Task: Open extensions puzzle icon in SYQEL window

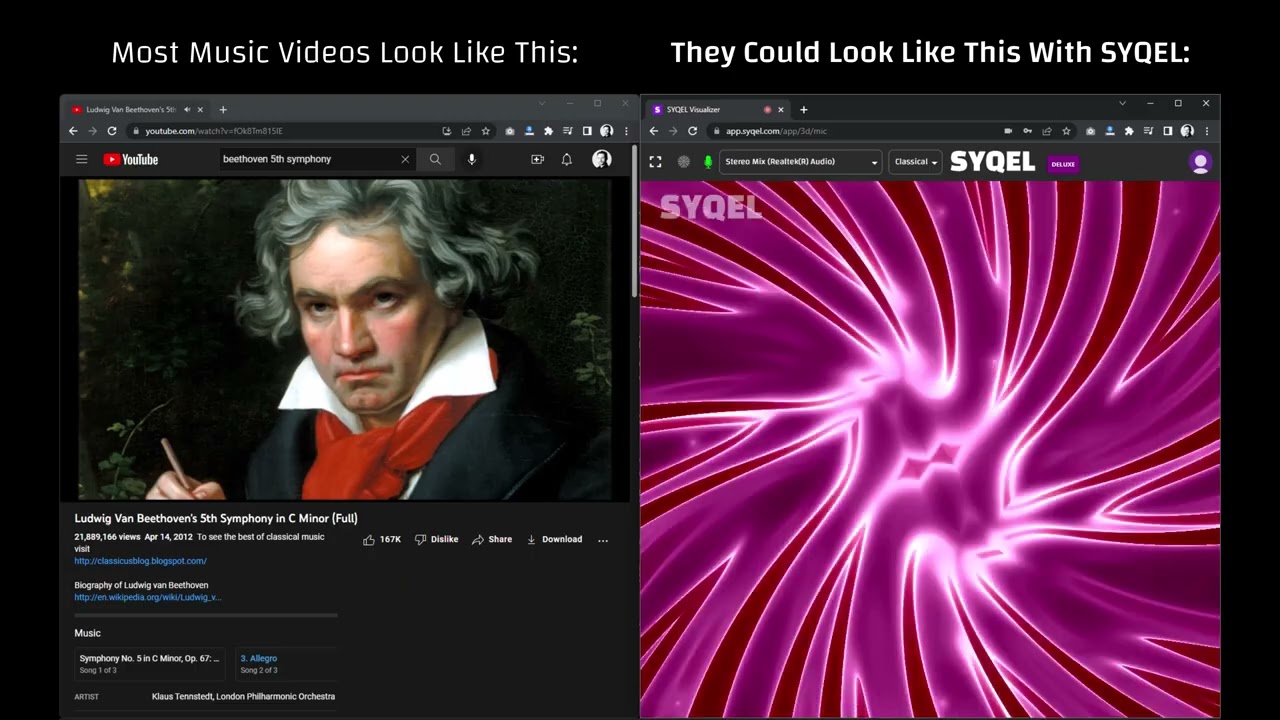Action: (x=1129, y=131)
